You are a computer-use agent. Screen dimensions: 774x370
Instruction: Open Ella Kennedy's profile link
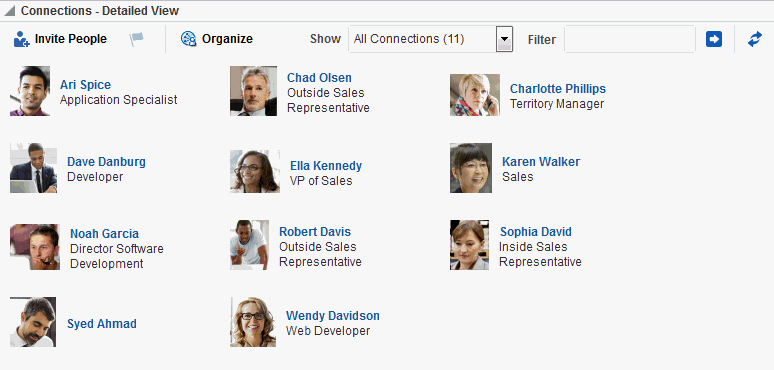pos(326,166)
